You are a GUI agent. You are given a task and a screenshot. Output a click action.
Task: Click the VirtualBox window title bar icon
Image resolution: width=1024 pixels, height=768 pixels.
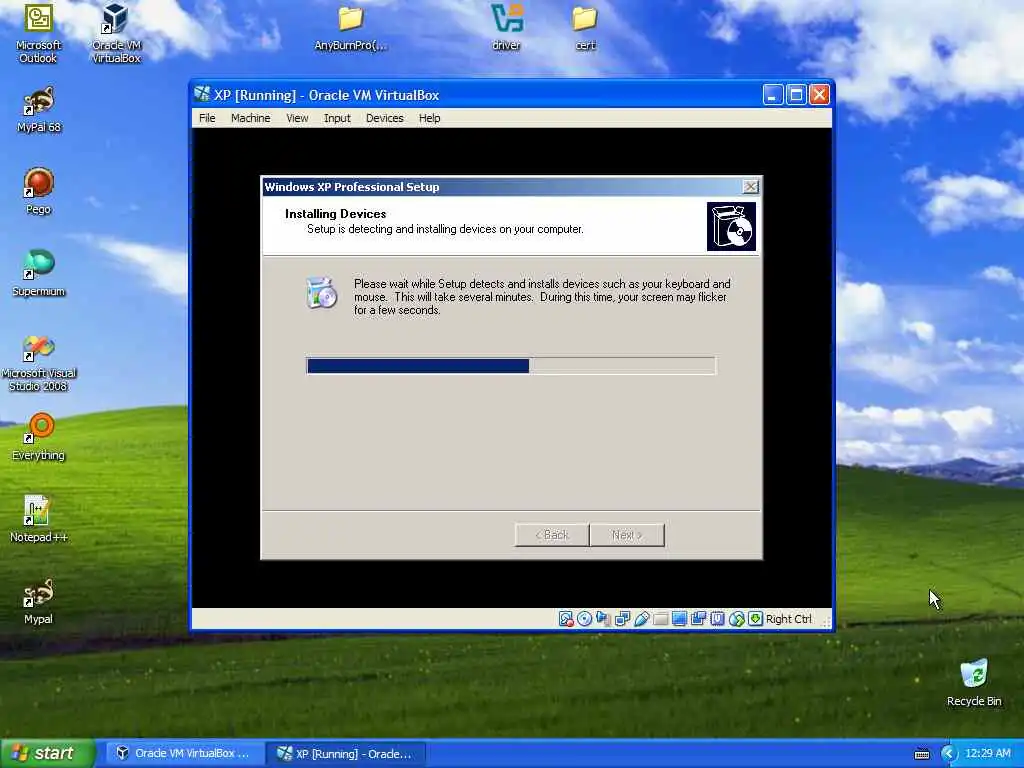(x=202, y=95)
